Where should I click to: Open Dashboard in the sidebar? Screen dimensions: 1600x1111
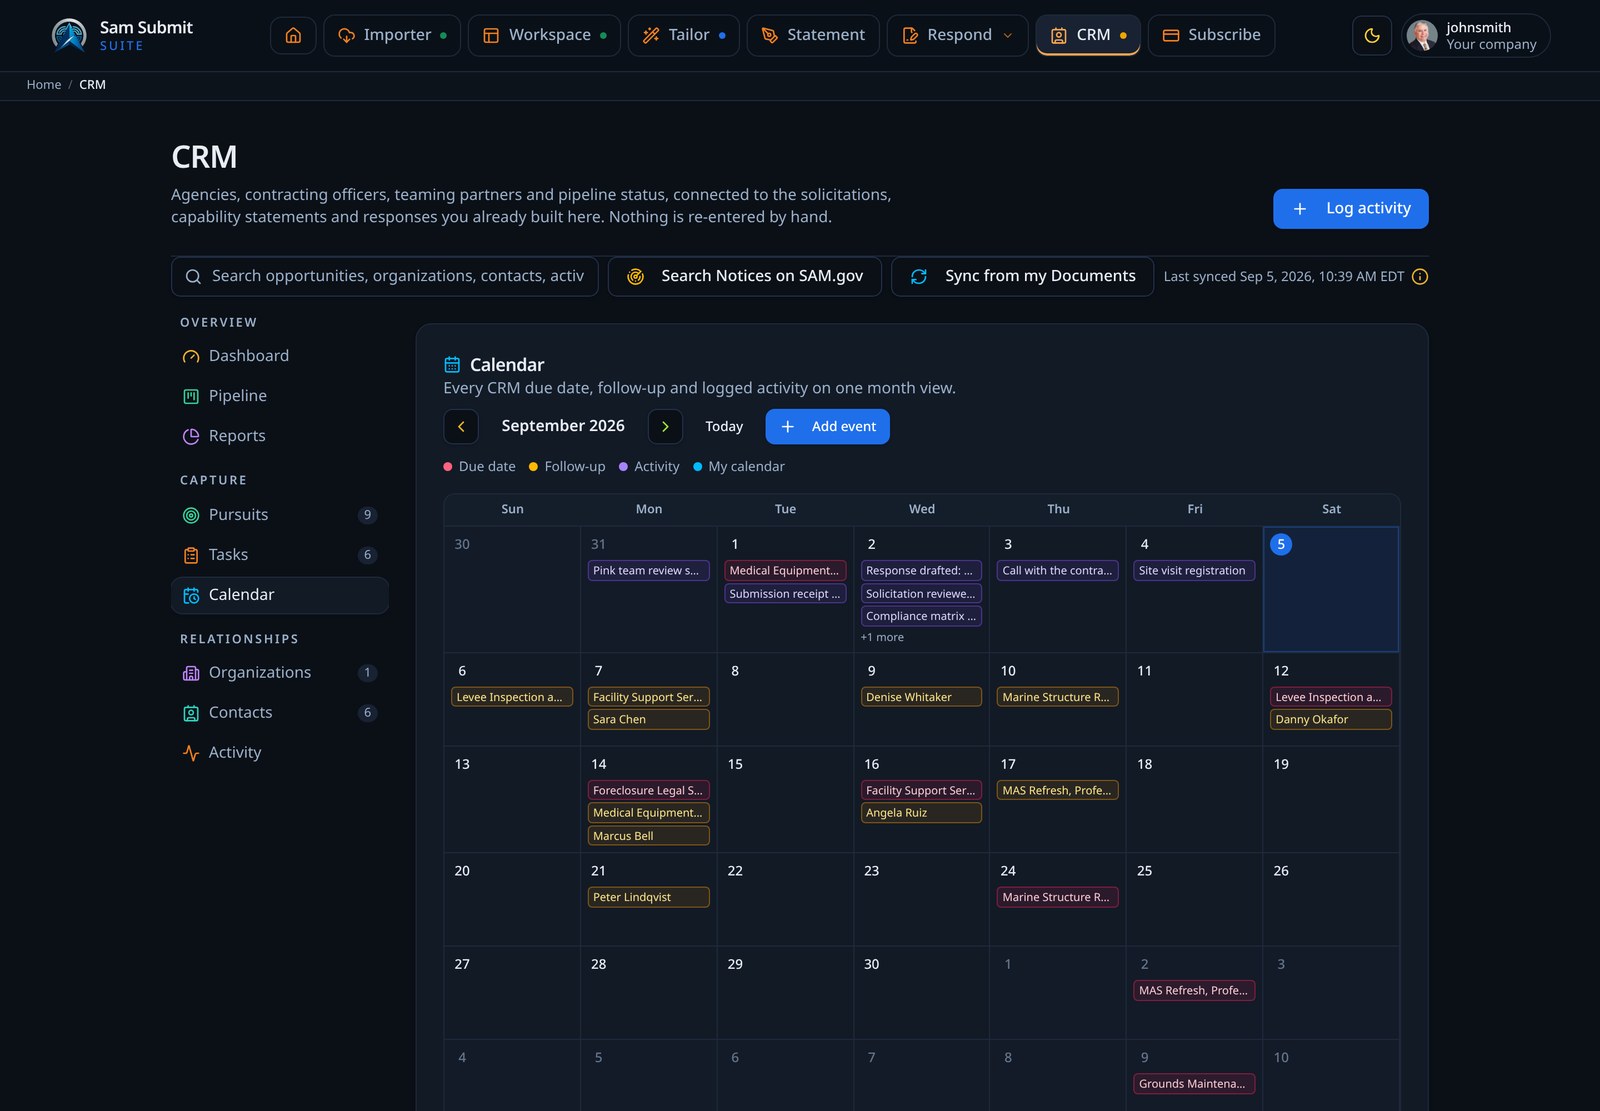coord(280,356)
